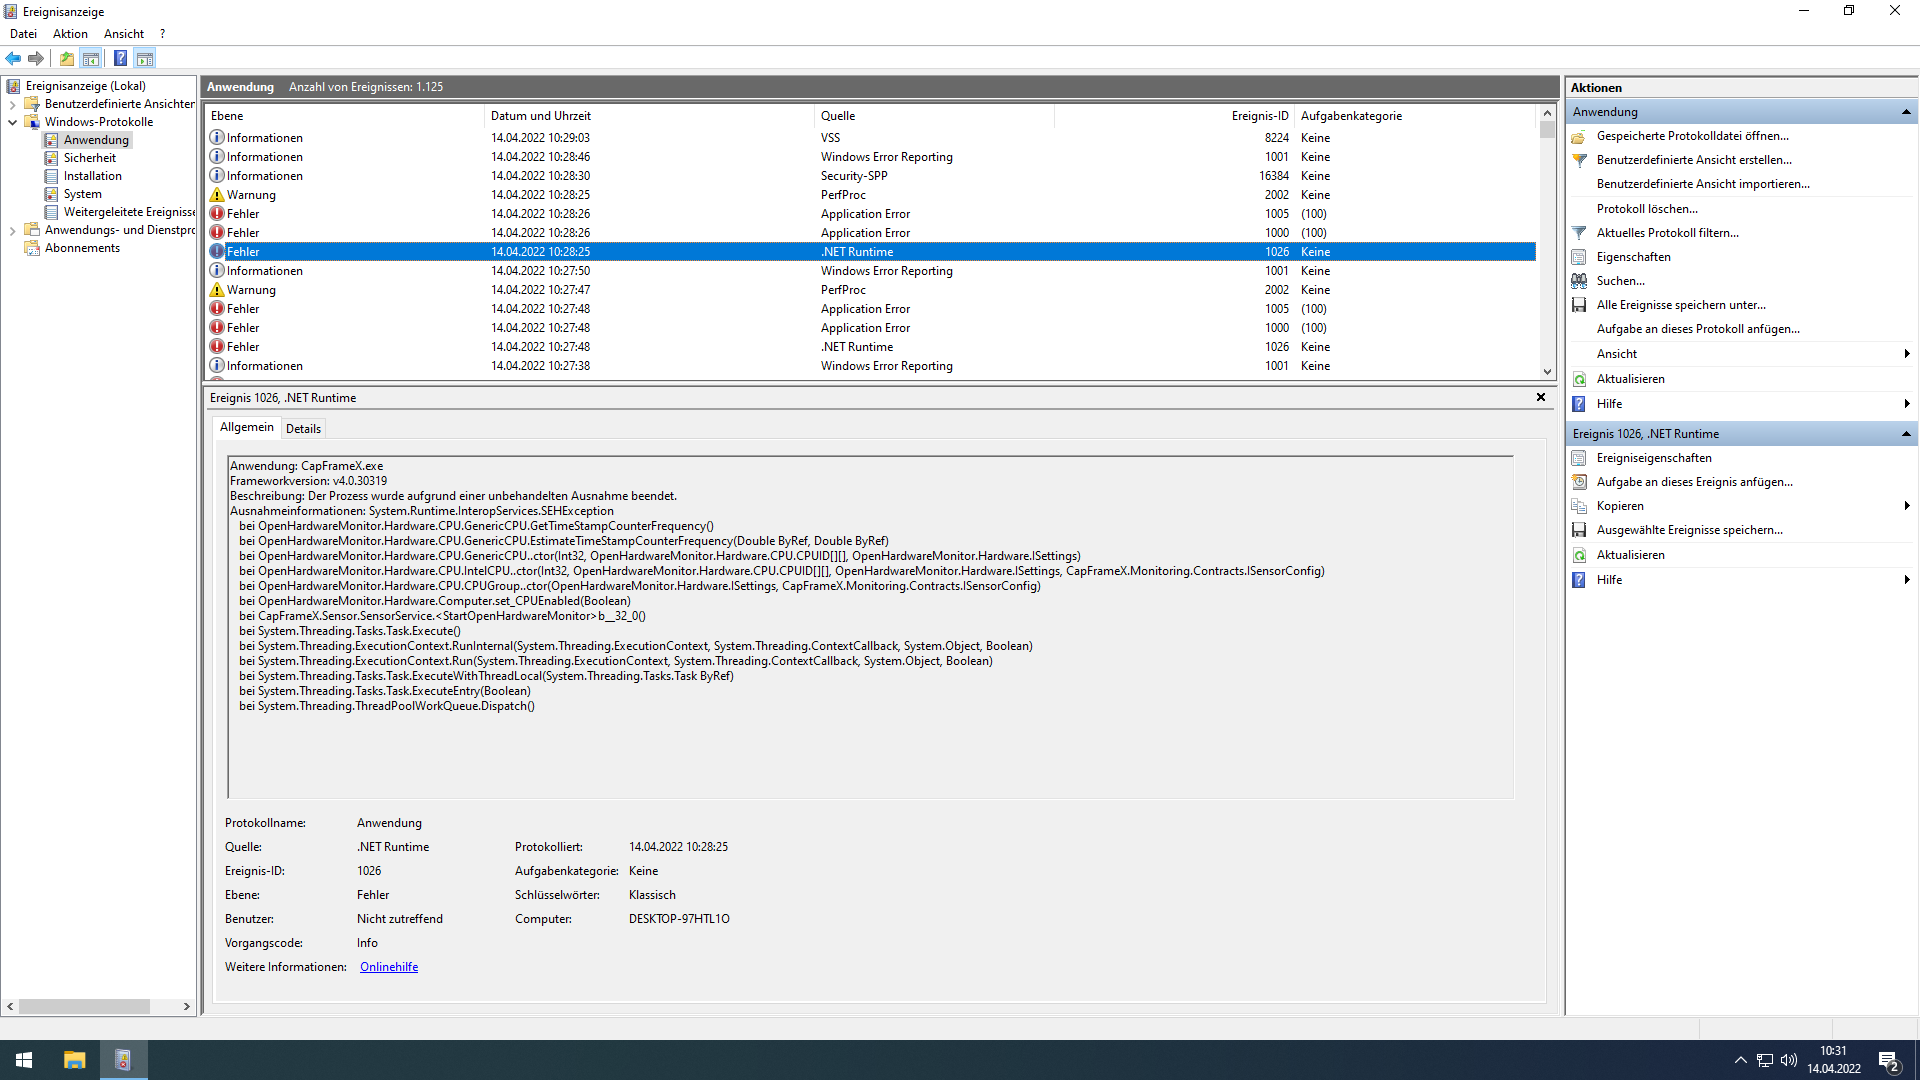The height and width of the screenshot is (1080, 1920).
Task: Click the blue help question-mark toolbar icon
Action: tap(120, 58)
